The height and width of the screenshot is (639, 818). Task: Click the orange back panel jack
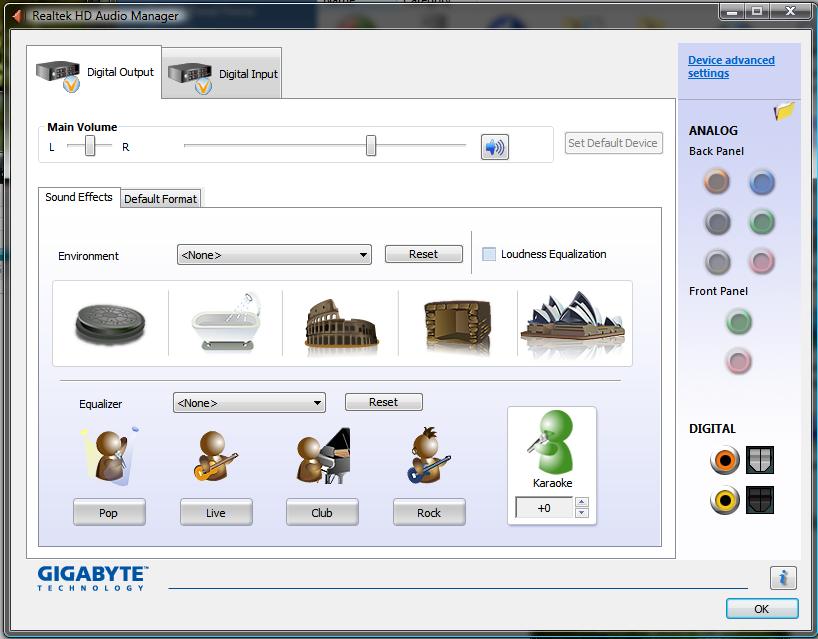click(x=717, y=182)
